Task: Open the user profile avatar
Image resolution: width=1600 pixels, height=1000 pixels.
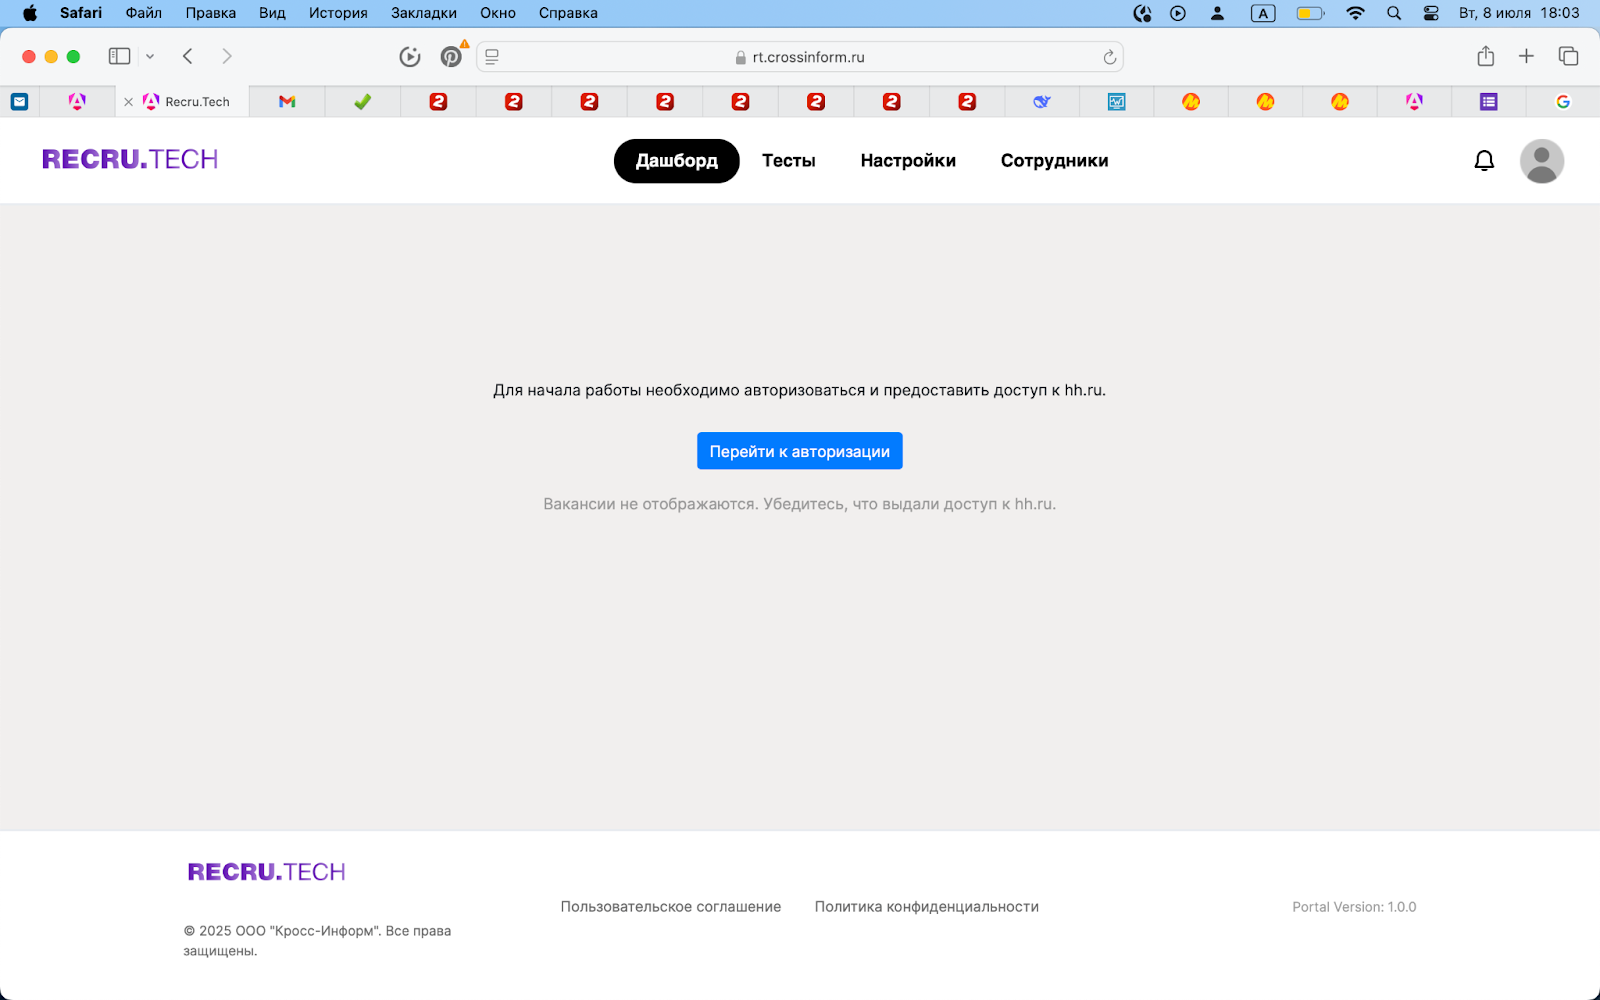Action: (1541, 161)
